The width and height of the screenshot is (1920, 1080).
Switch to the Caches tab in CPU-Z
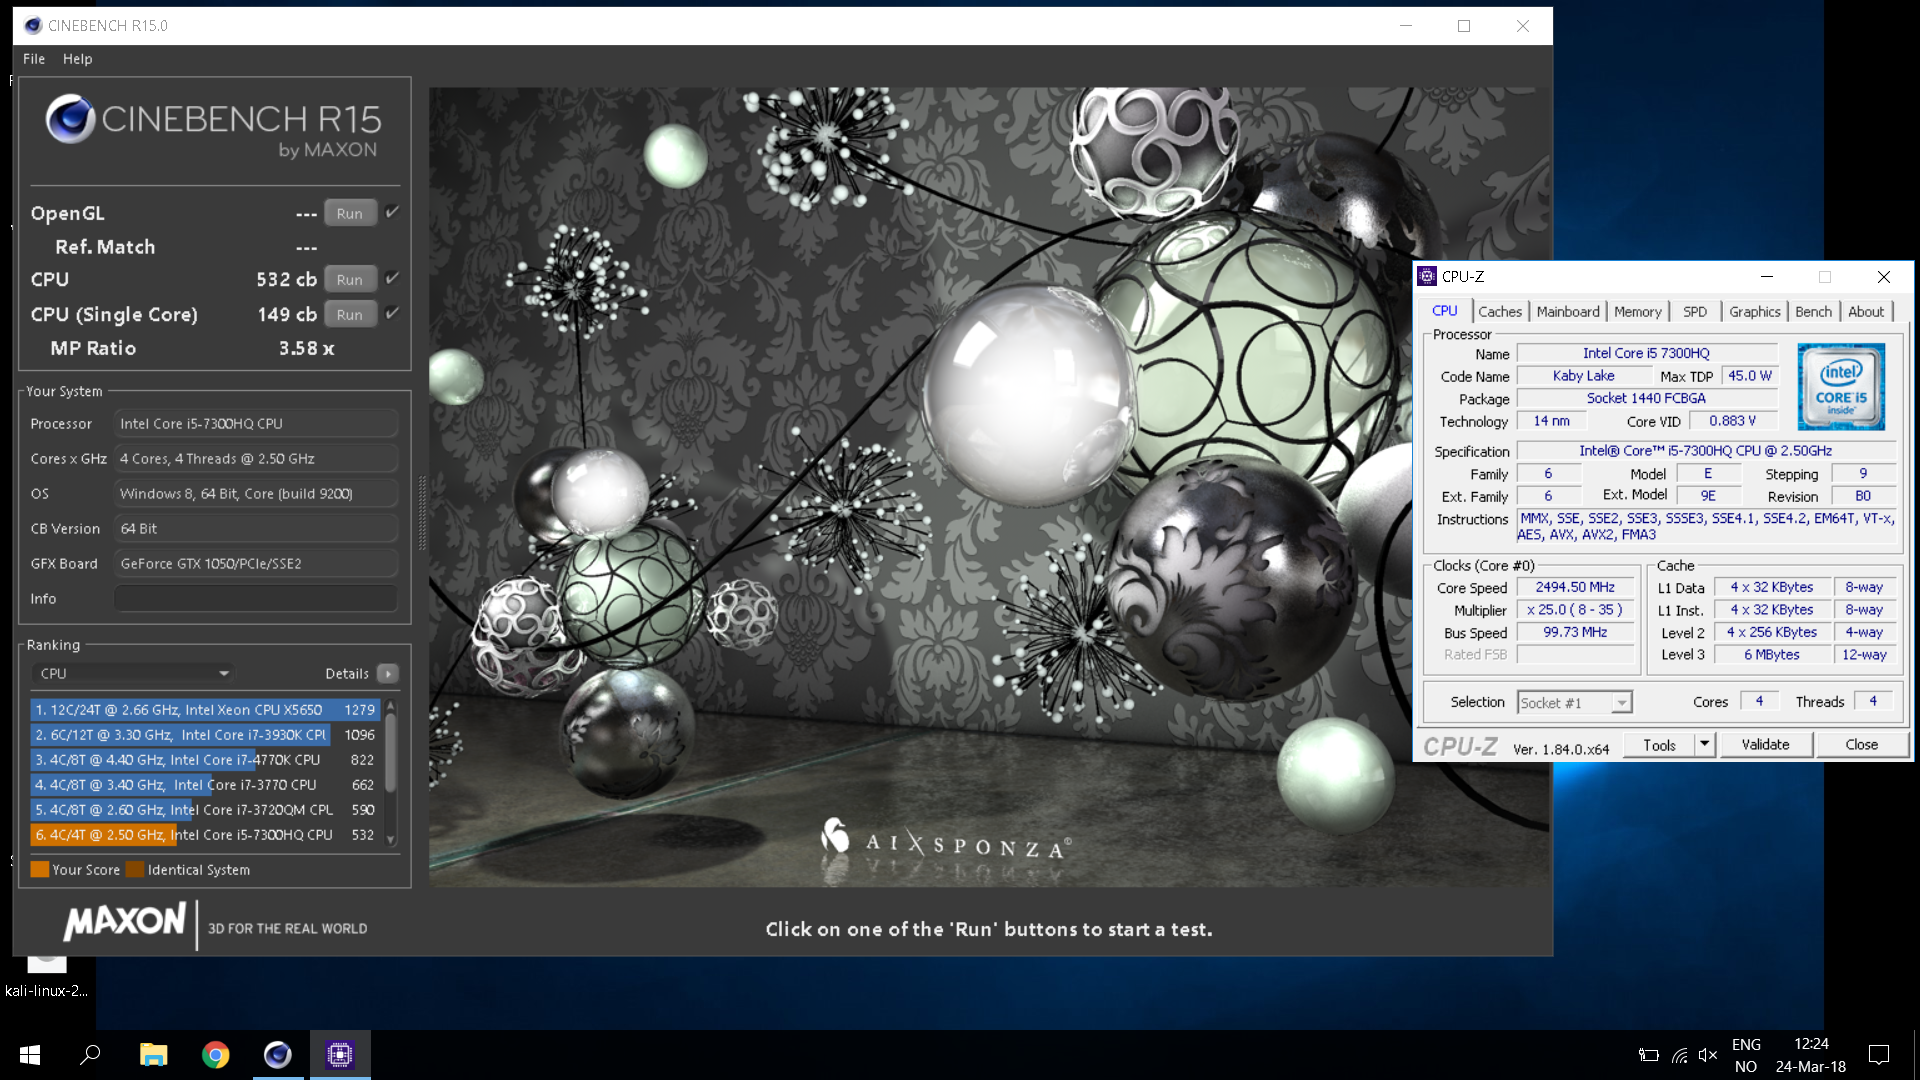(1500, 312)
